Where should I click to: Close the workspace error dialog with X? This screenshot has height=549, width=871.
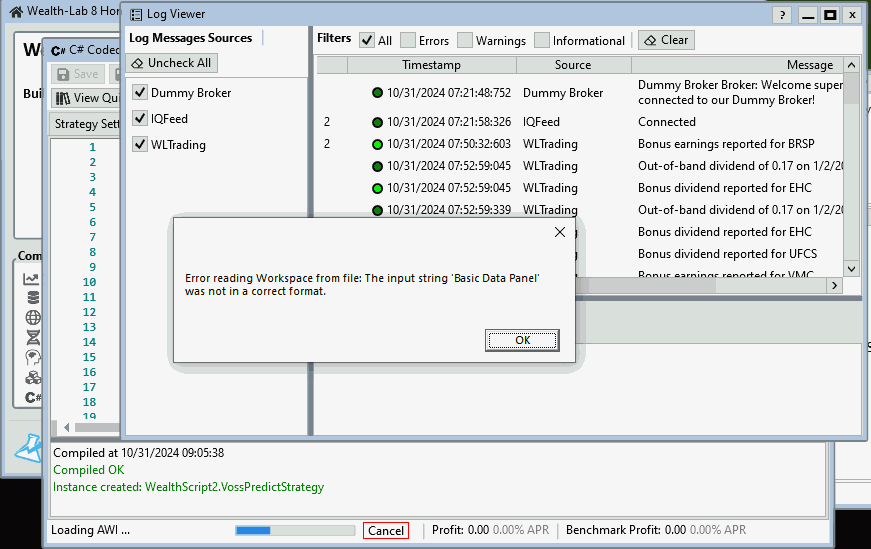[560, 232]
